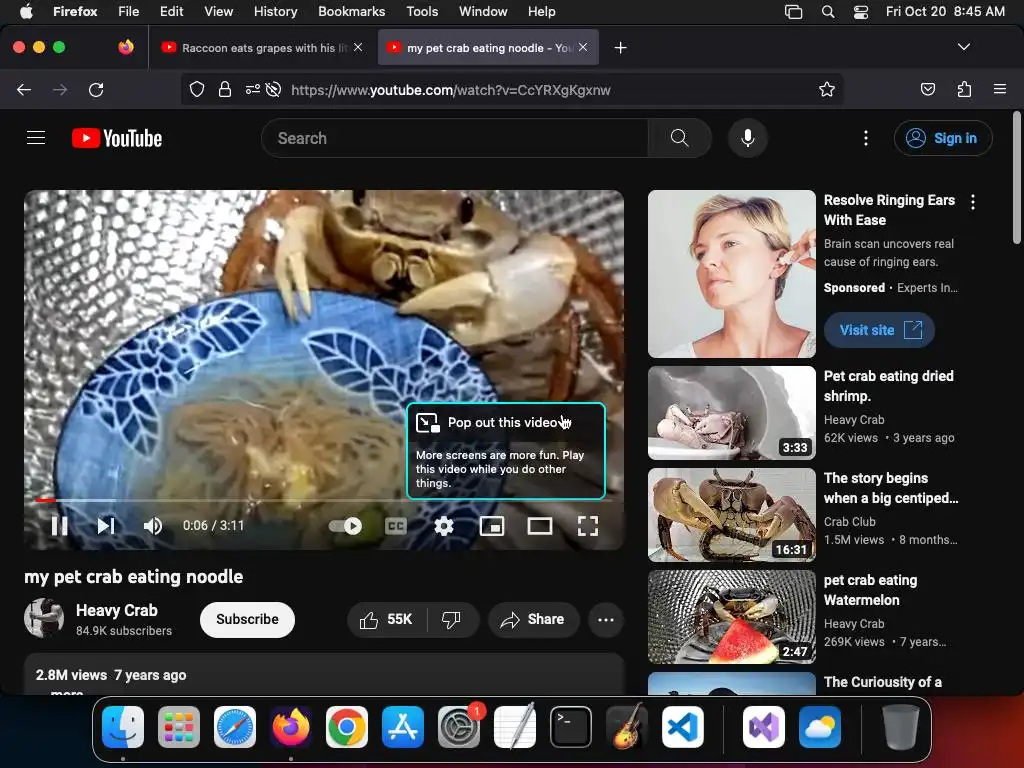Mute the video volume speaker icon
The width and height of the screenshot is (1024, 768).
point(152,526)
